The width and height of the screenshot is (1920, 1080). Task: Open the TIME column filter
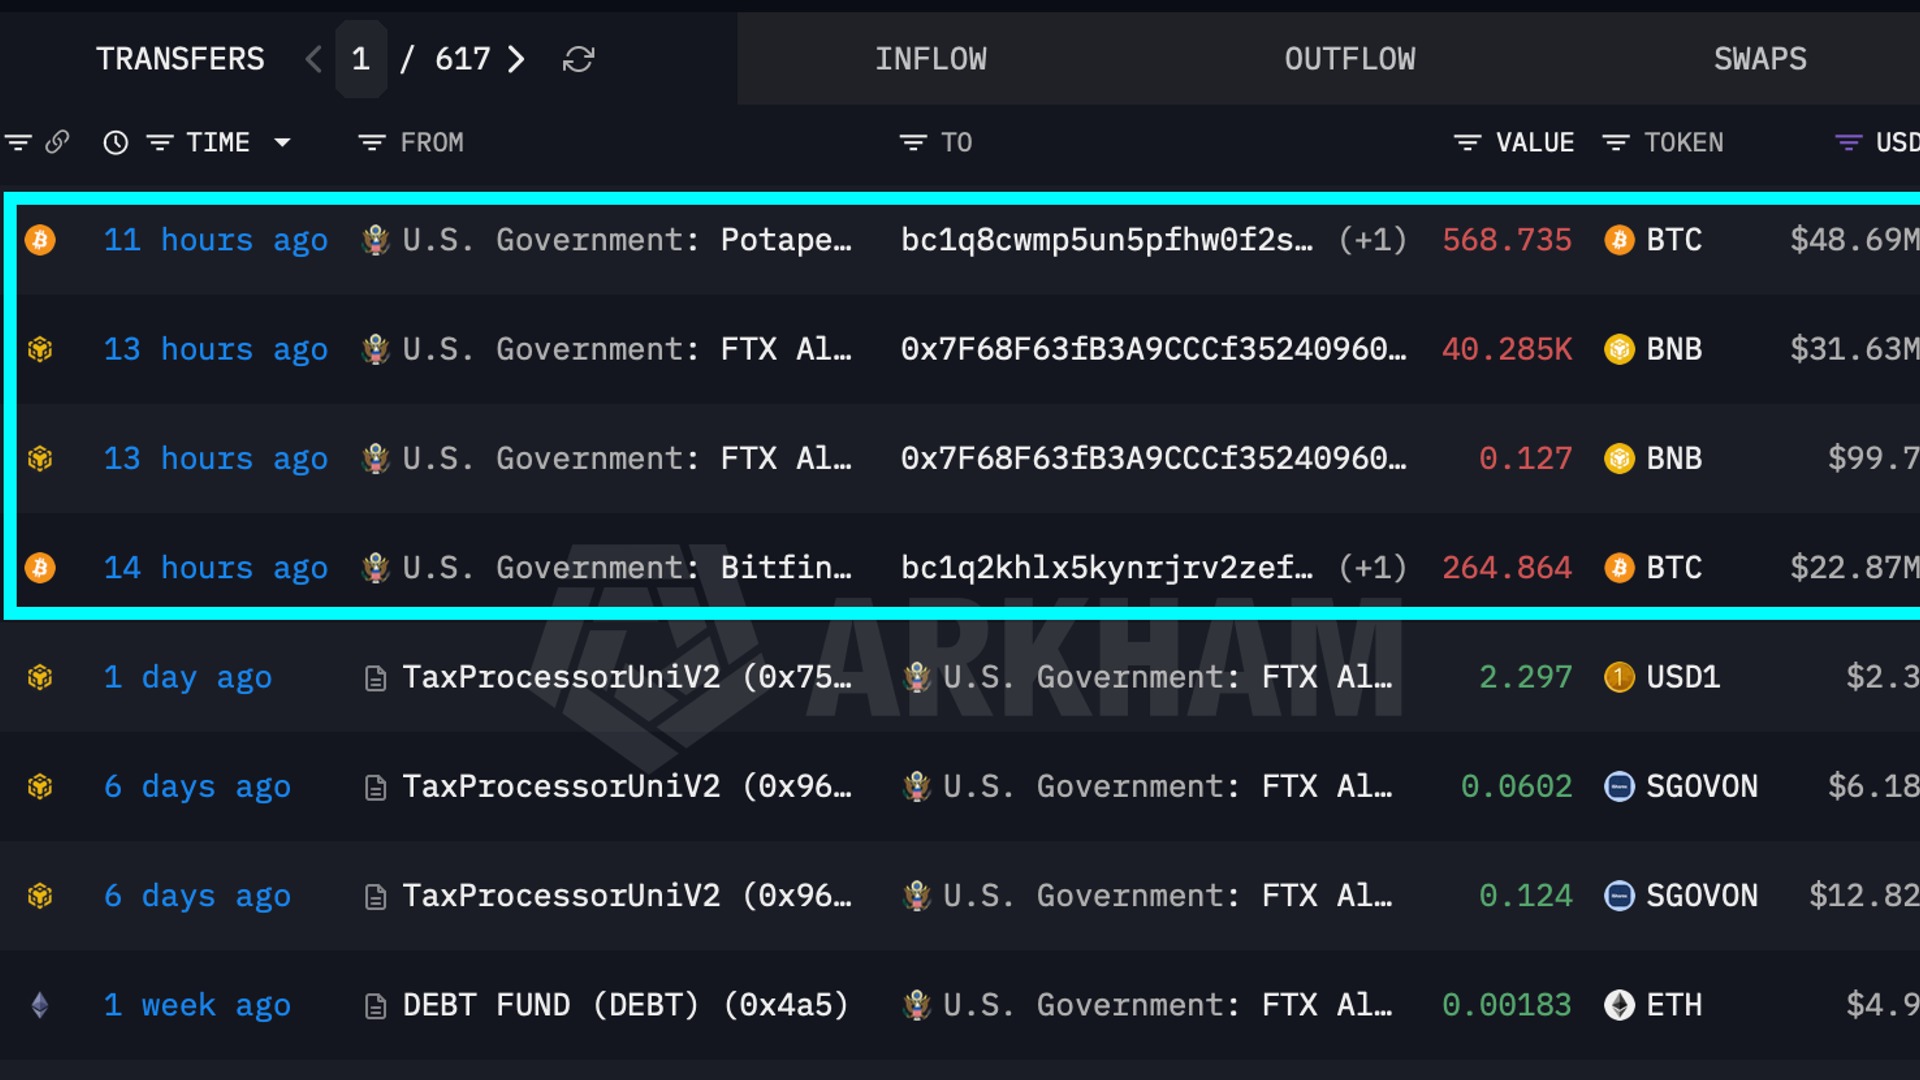click(160, 143)
